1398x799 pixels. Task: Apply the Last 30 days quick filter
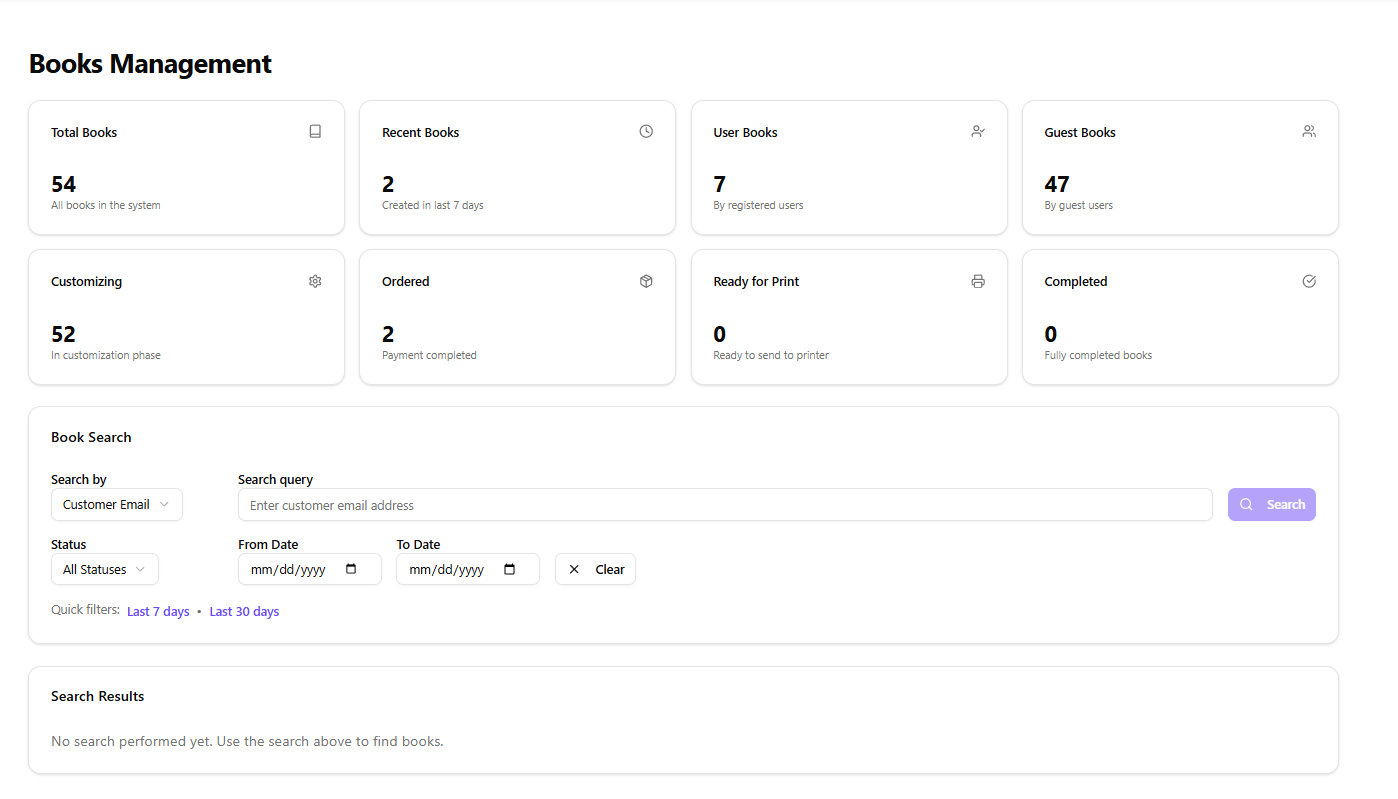coord(244,611)
